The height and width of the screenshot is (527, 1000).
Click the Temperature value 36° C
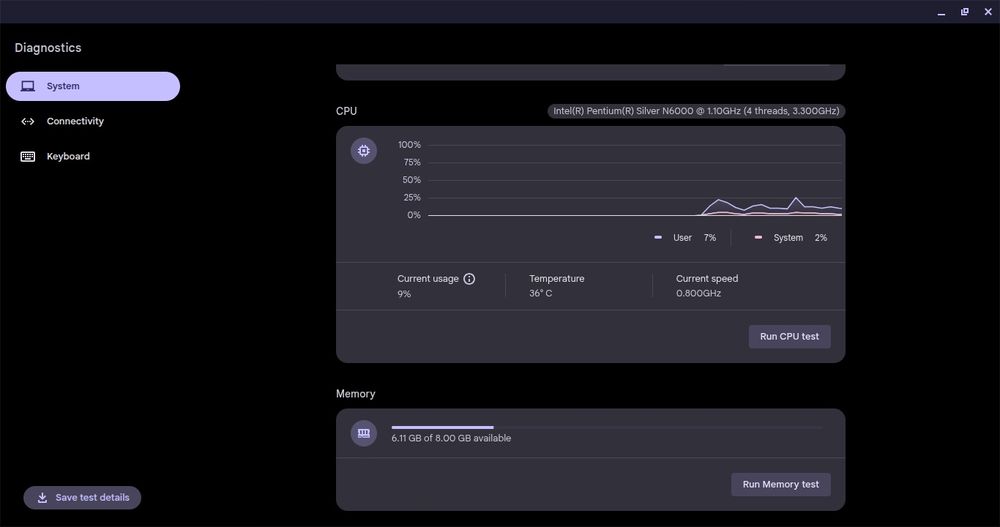click(541, 293)
